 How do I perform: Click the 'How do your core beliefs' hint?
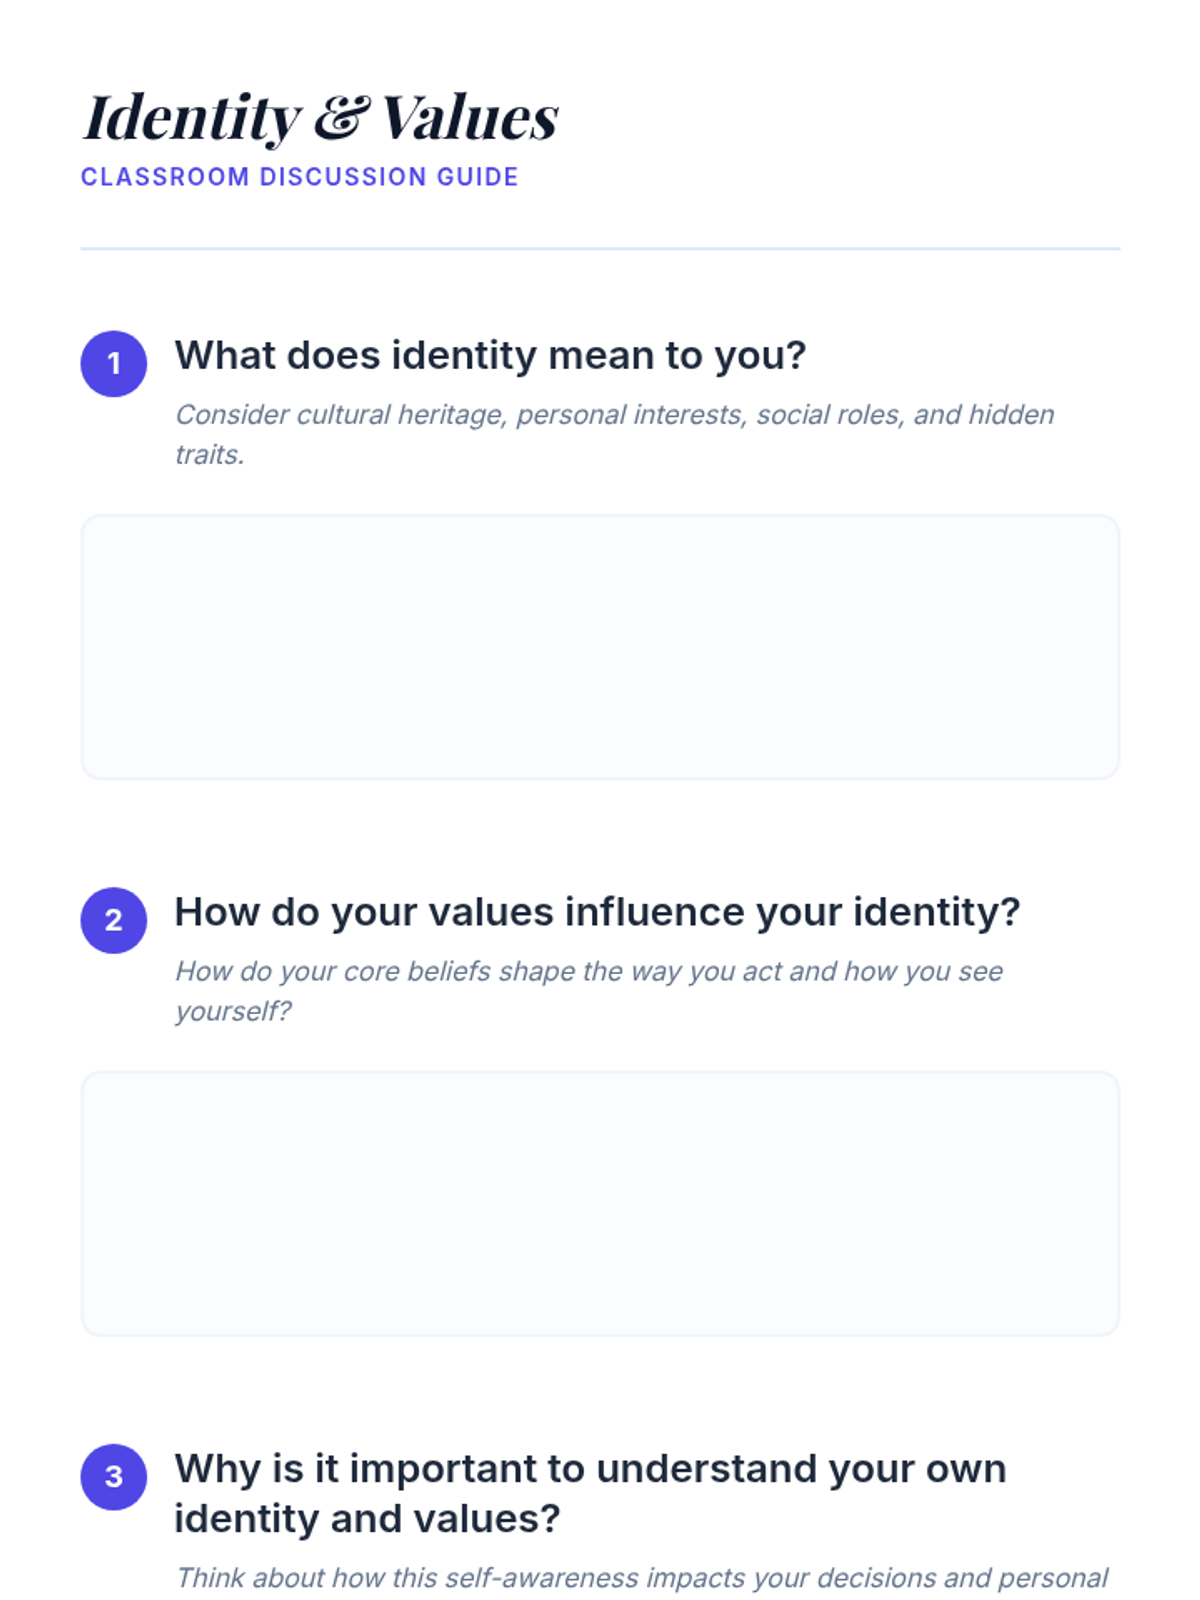coord(588,971)
